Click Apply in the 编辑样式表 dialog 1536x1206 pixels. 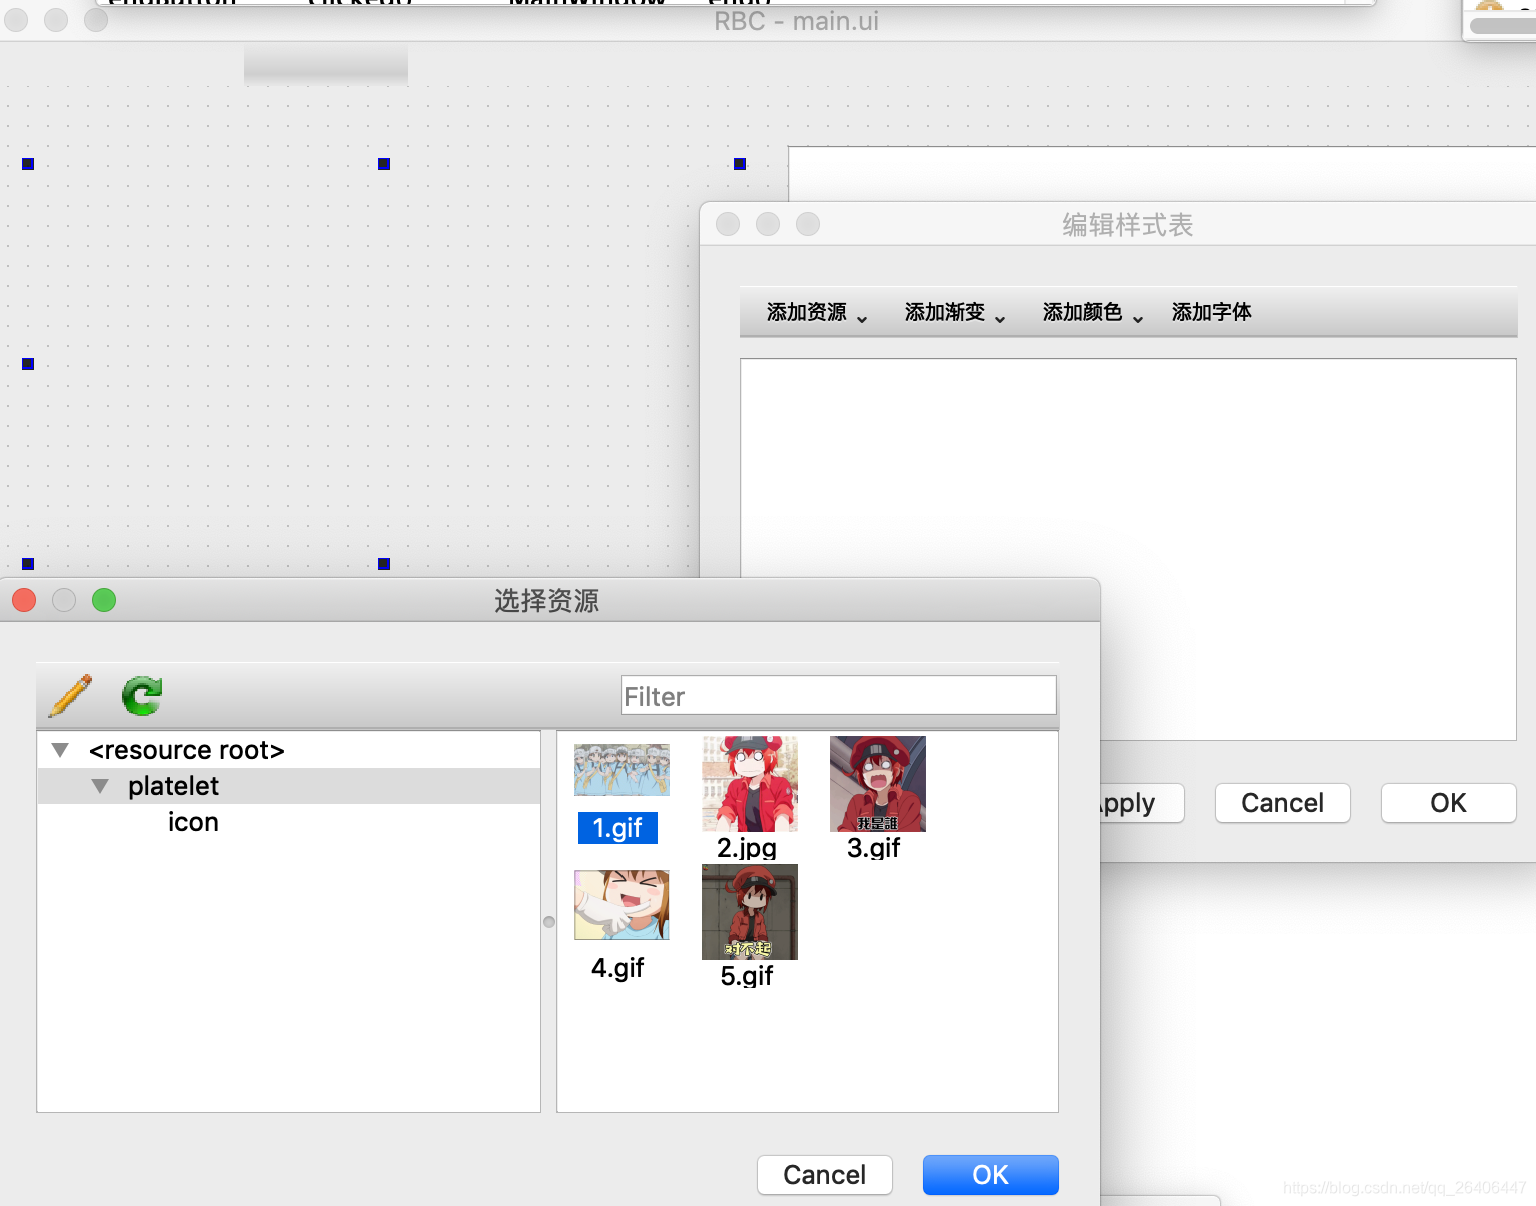click(x=1142, y=803)
